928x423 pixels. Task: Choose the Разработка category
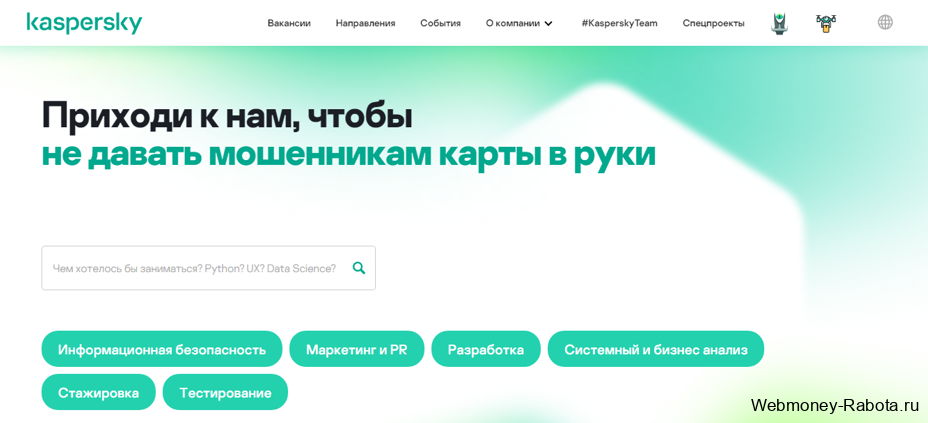(x=485, y=349)
